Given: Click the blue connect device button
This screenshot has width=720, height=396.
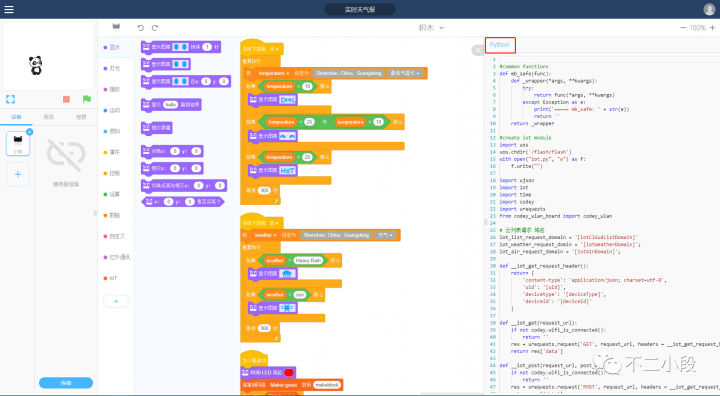Looking at the screenshot, I should tap(66, 383).
